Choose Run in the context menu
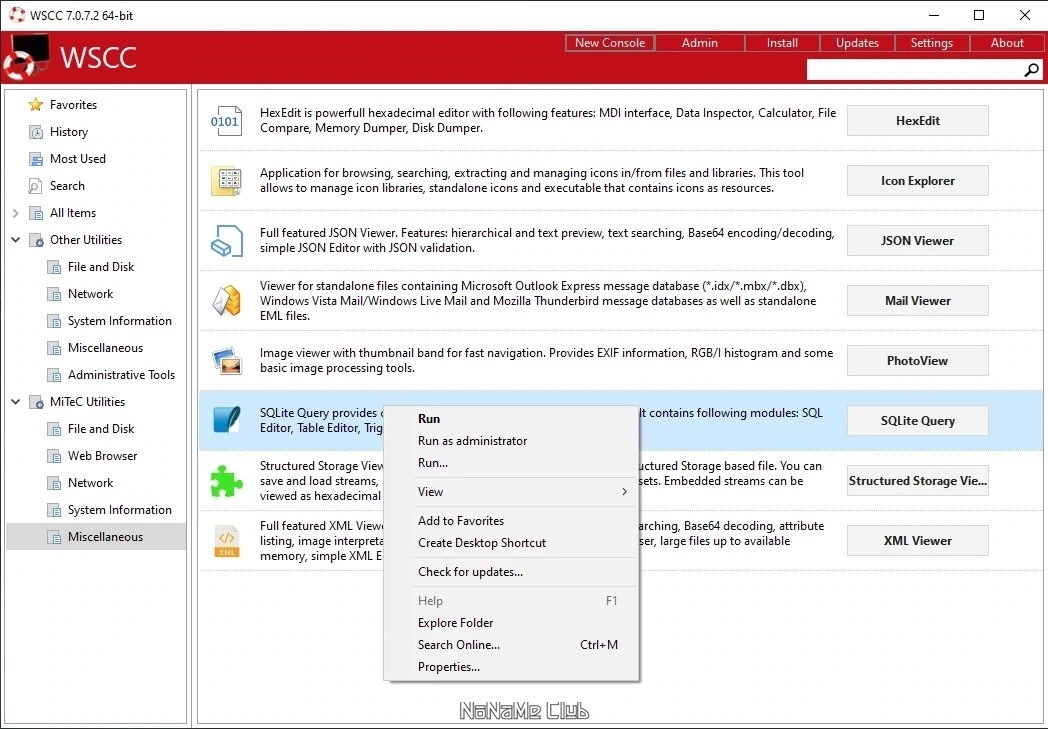1048x729 pixels. [511, 419]
